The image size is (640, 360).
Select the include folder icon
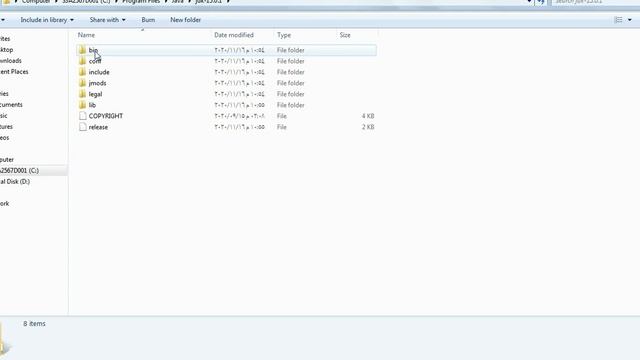[x=82, y=72]
